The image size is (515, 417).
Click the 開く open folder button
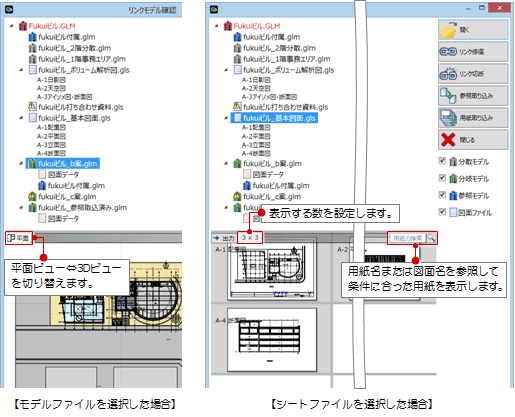coord(473,30)
